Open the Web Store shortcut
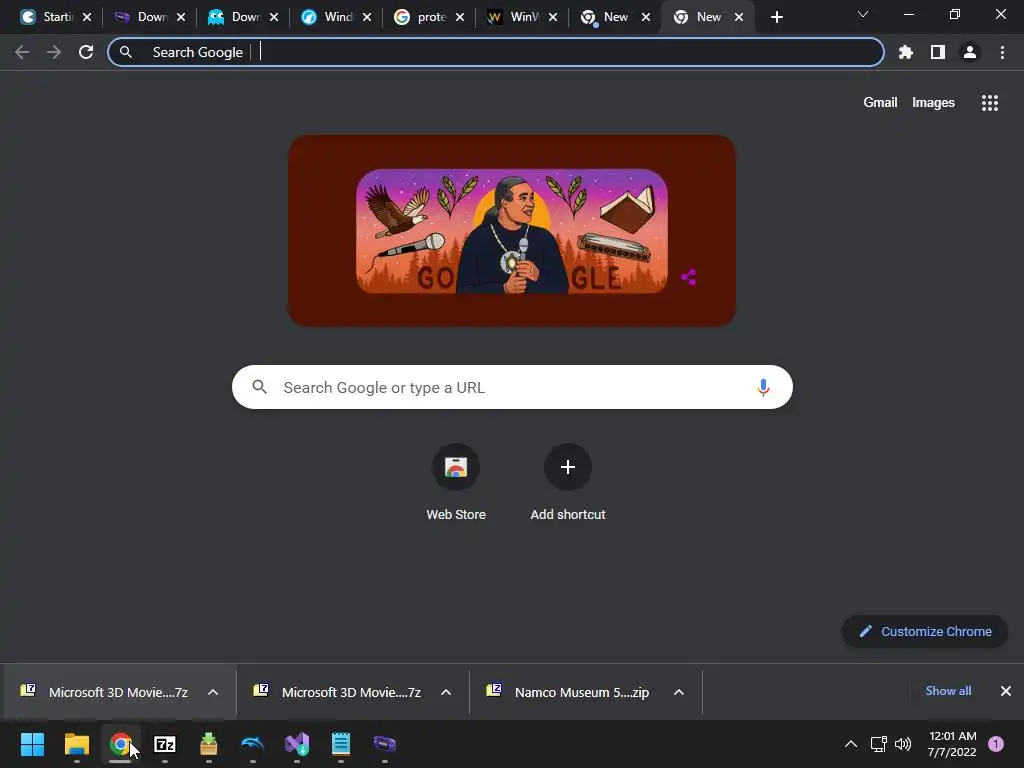This screenshot has width=1024, height=768. point(456,483)
